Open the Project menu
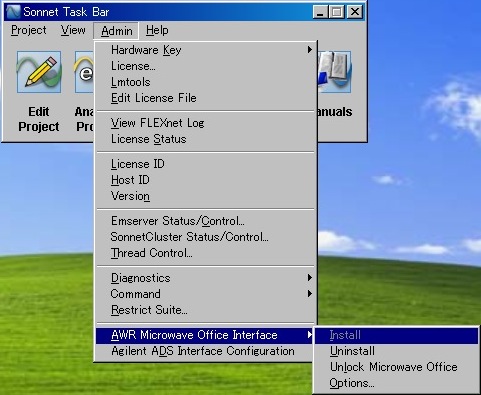 [x=29, y=30]
